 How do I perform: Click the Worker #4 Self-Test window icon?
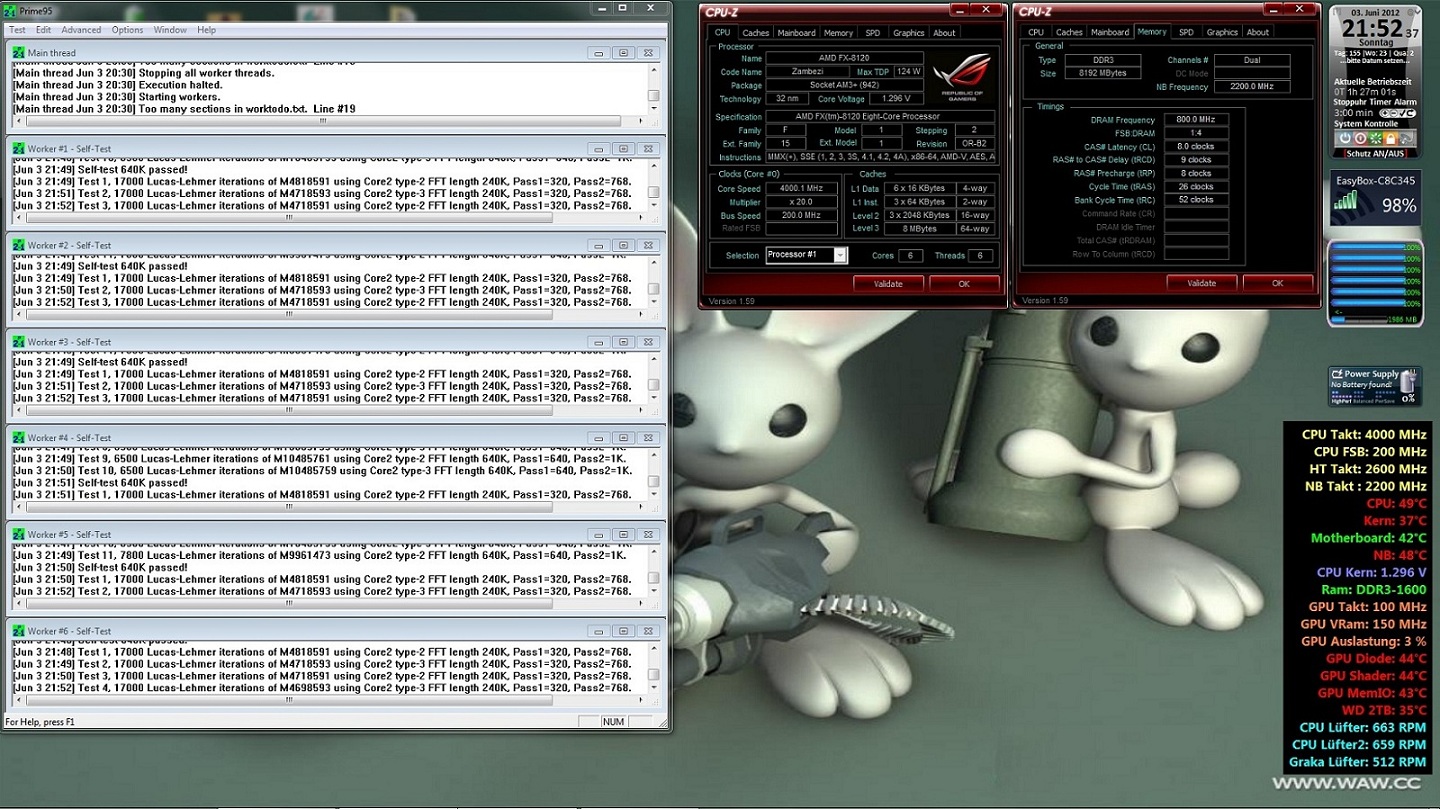click(19, 438)
